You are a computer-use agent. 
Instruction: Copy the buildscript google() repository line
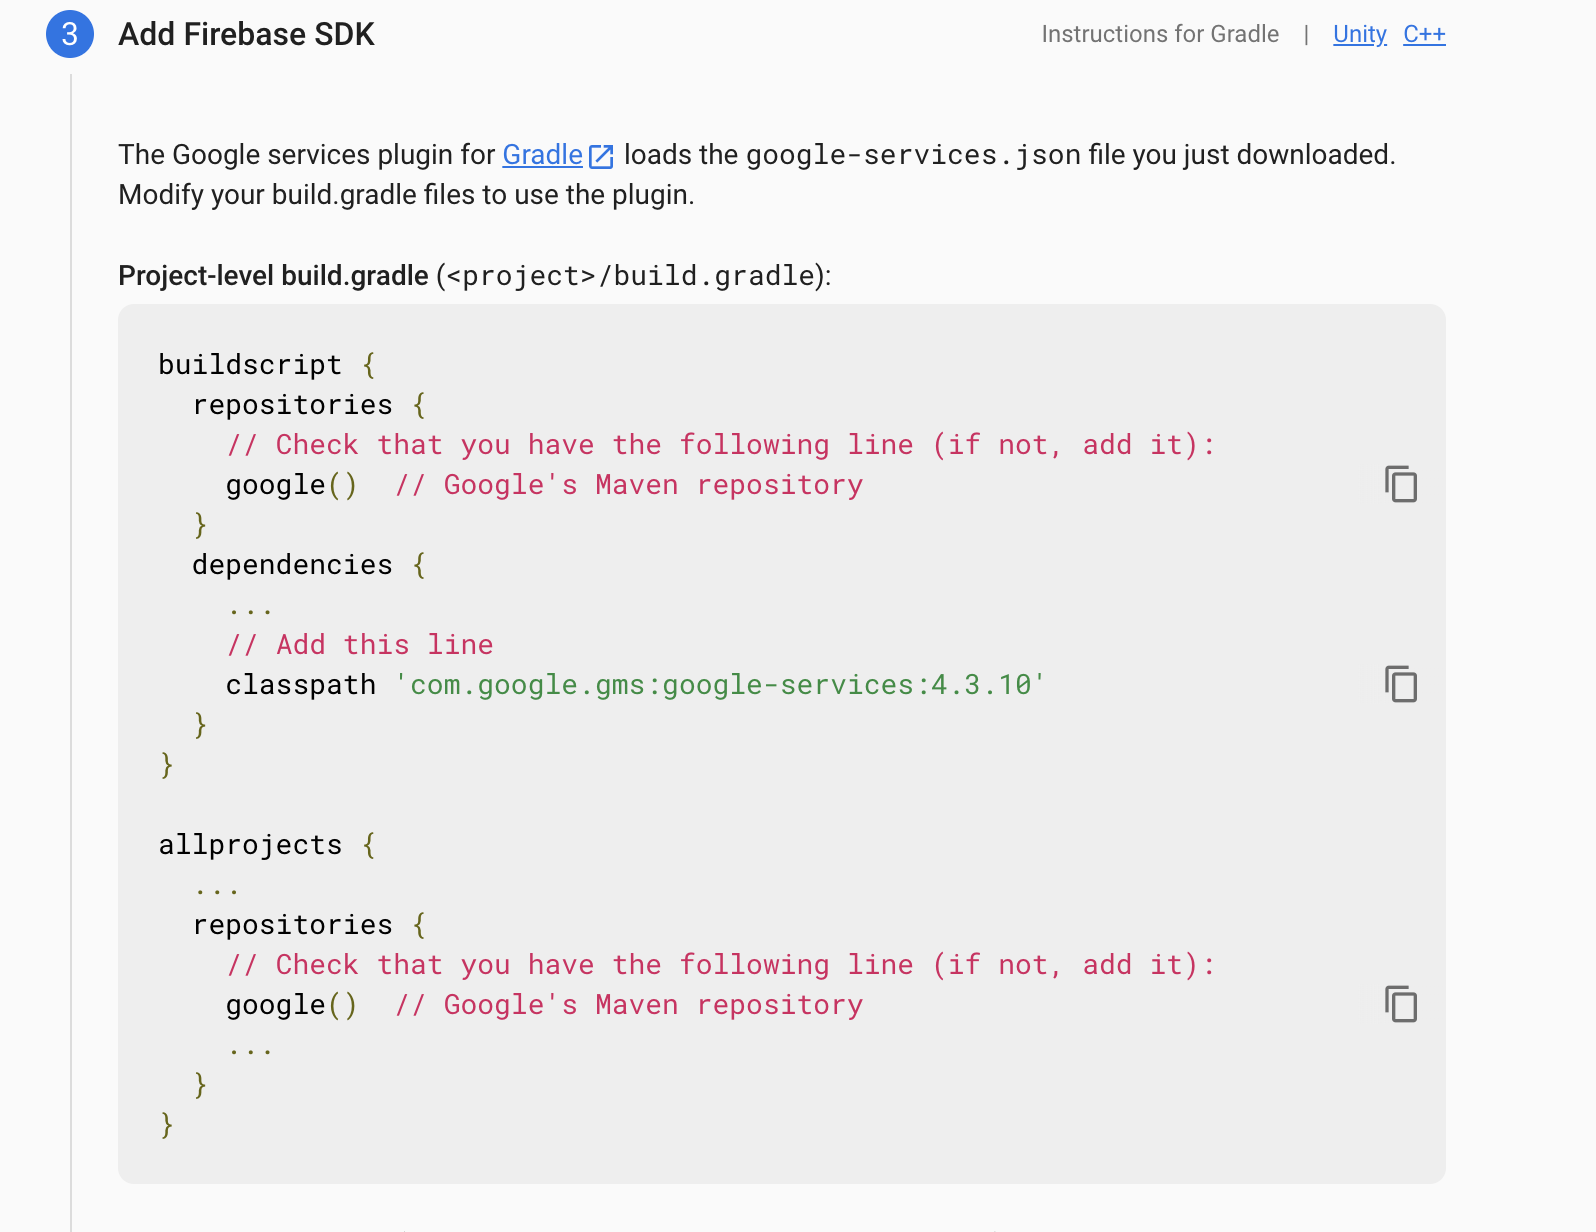tap(1401, 484)
